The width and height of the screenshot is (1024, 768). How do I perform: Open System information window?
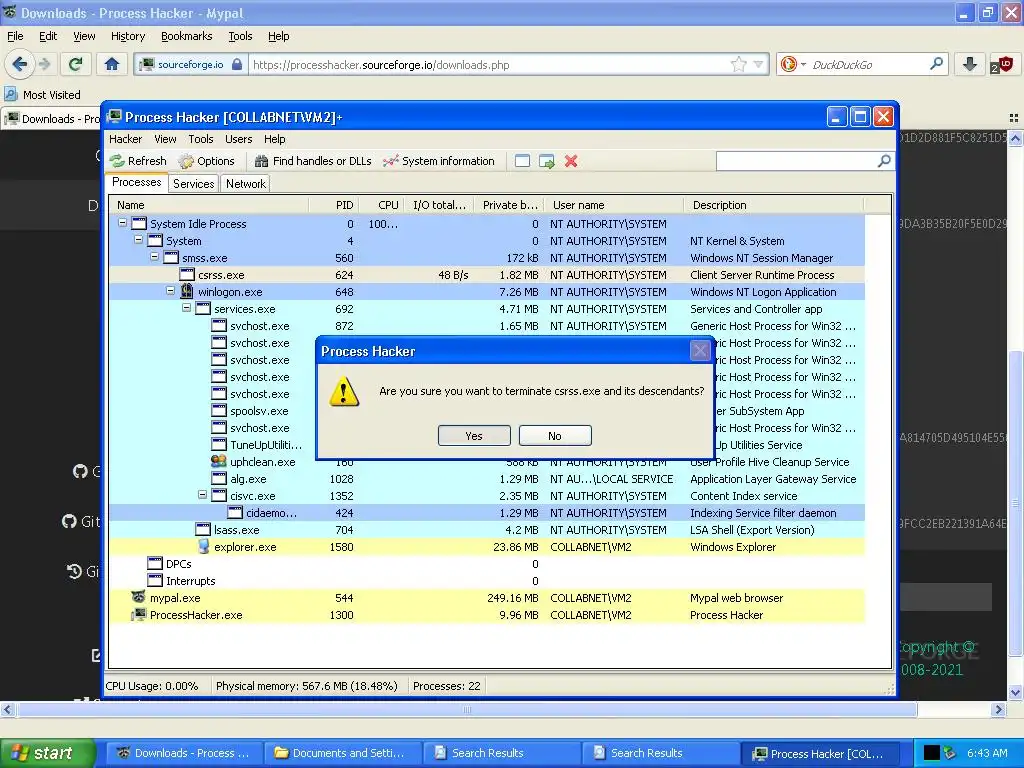click(x=439, y=161)
